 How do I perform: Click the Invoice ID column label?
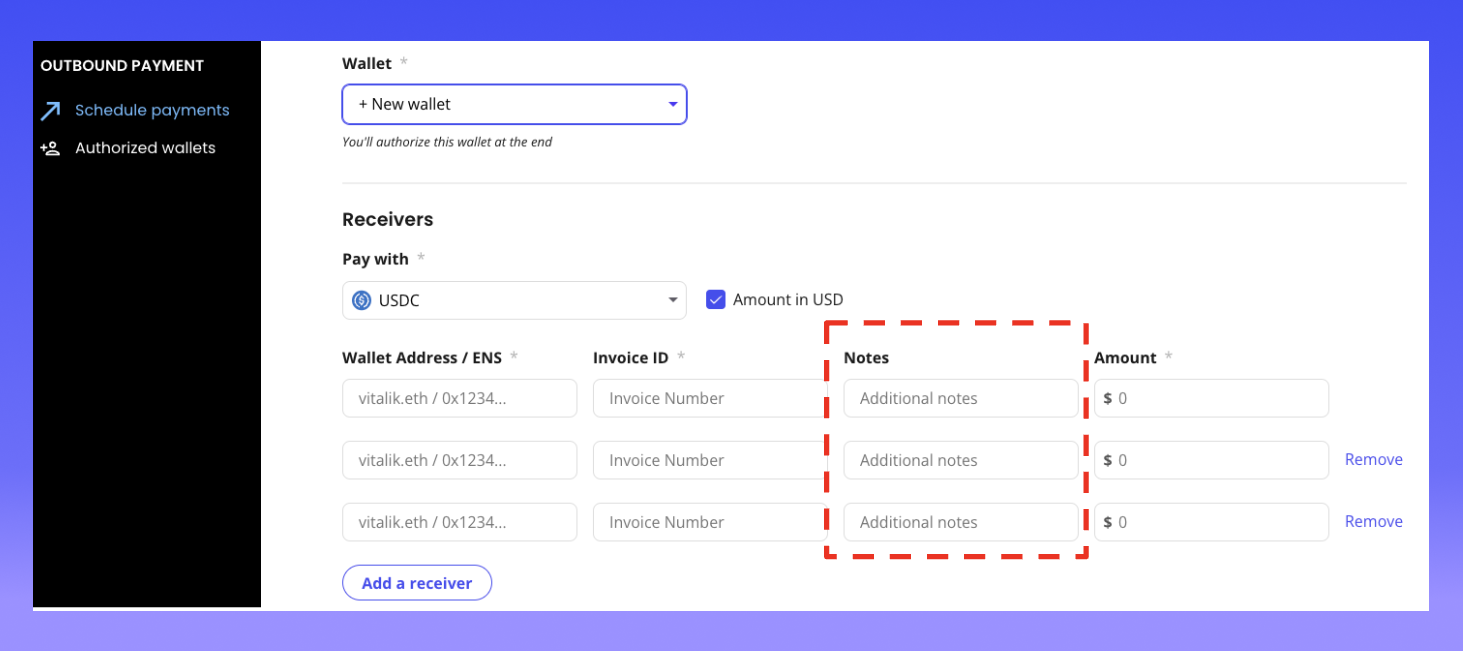632,358
